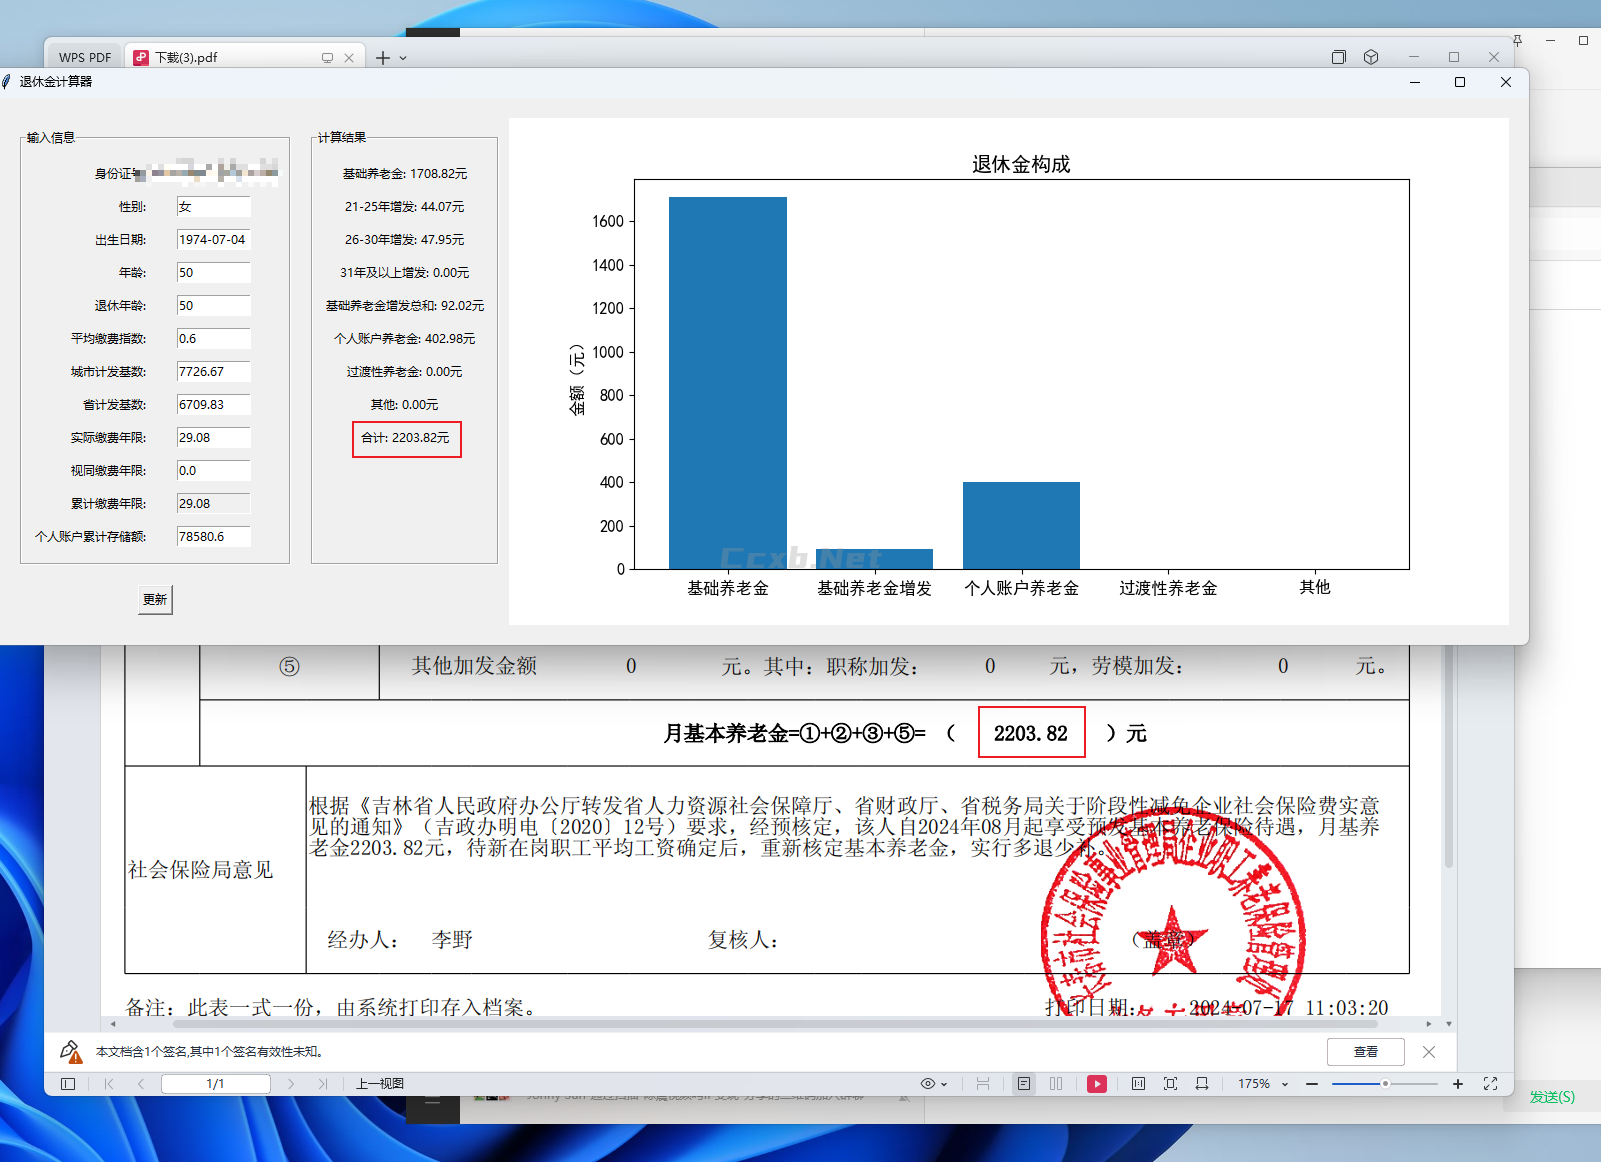Click the continuous scroll icon in status bar
The width and height of the screenshot is (1601, 1162).
[983, 1084]
